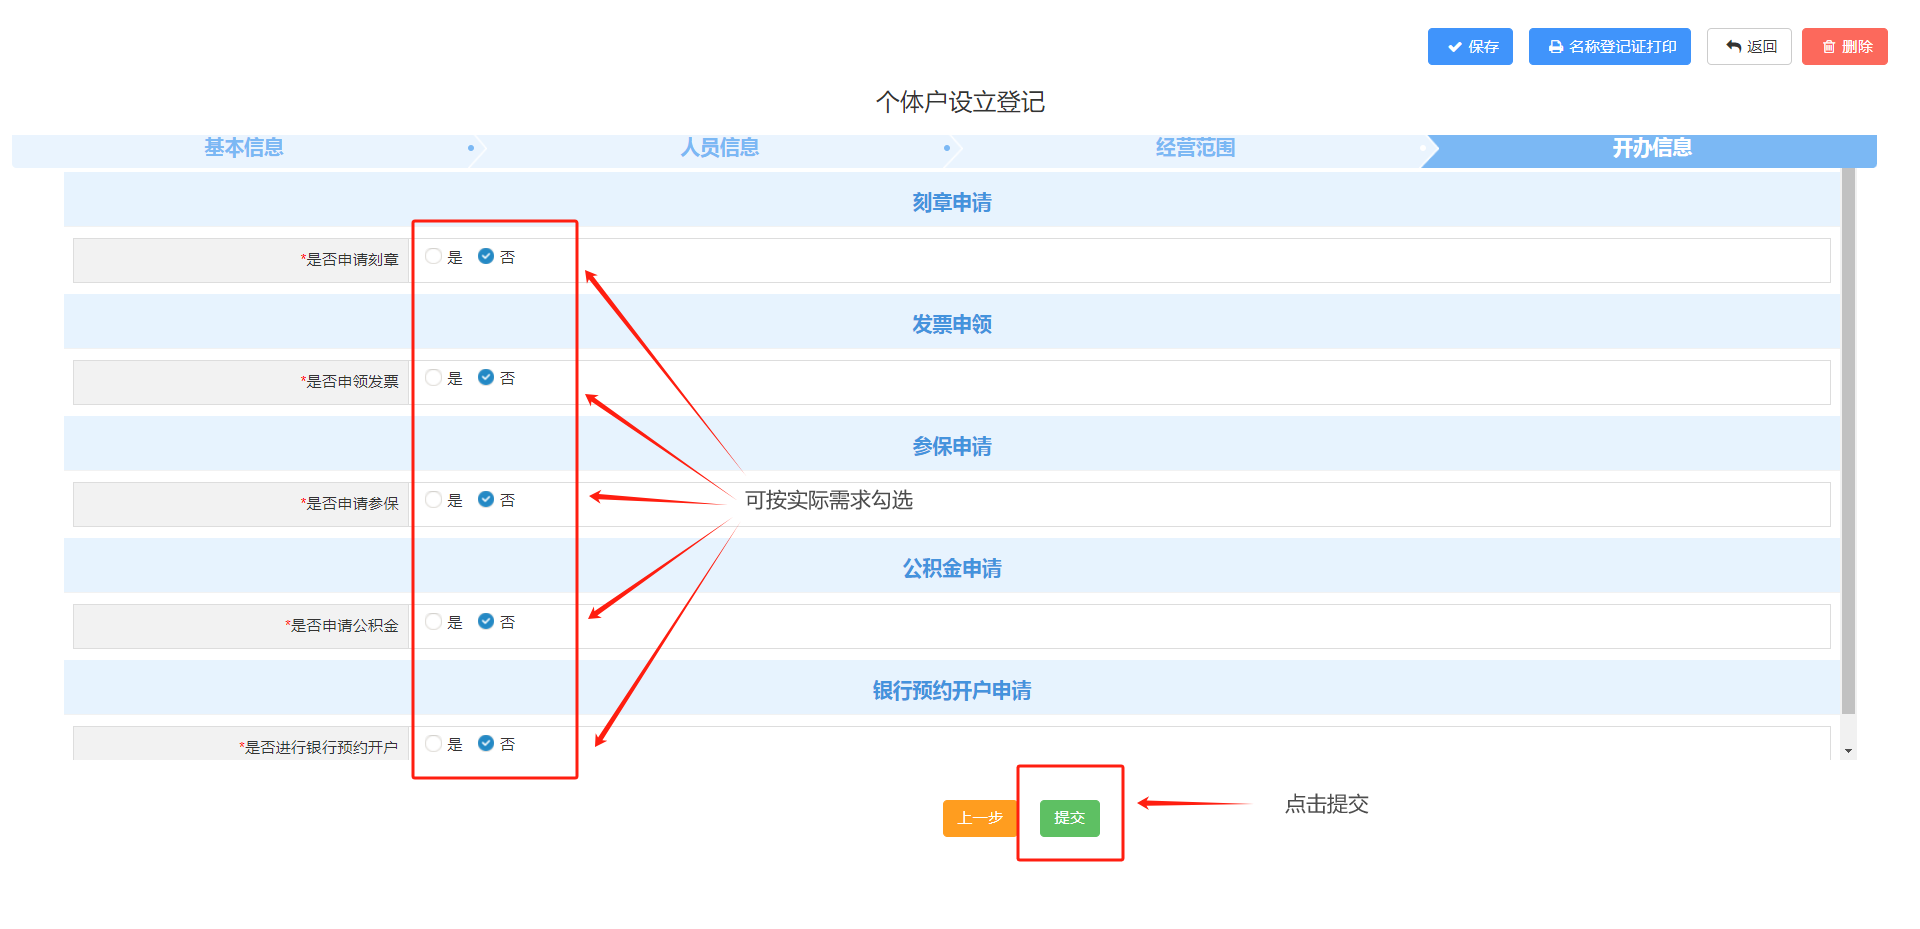Choose 否 for 是否申领发票
Viewport: 1920px width, 929px height.
486,378
